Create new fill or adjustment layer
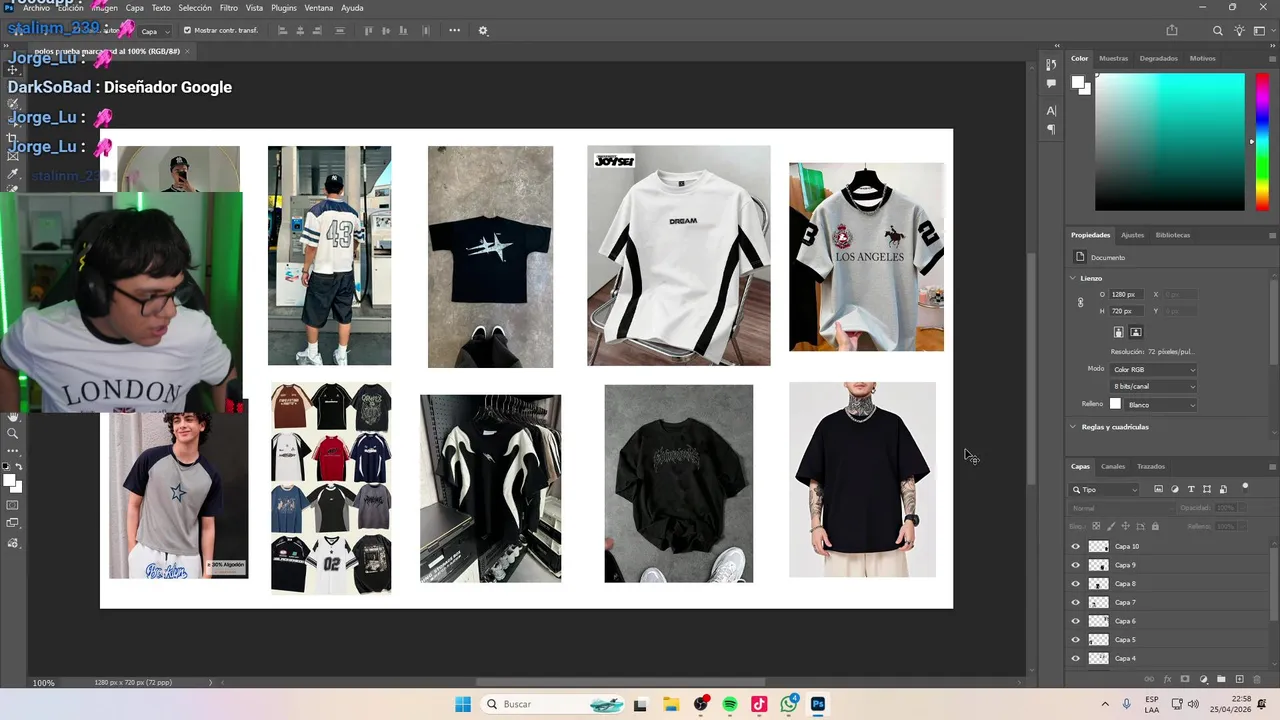The width and height of the screenshot is (1280, 720). (1203, 679)
